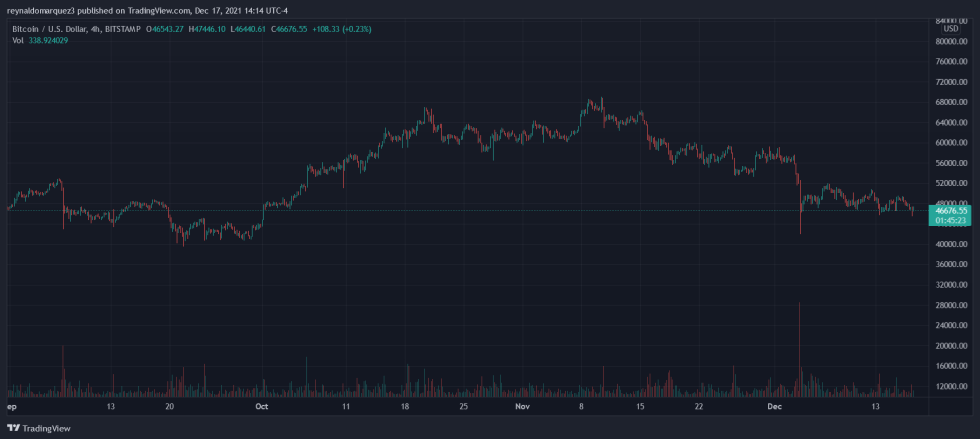
Task: Click the 25 date label on time axis
Action: coord(463,406)
